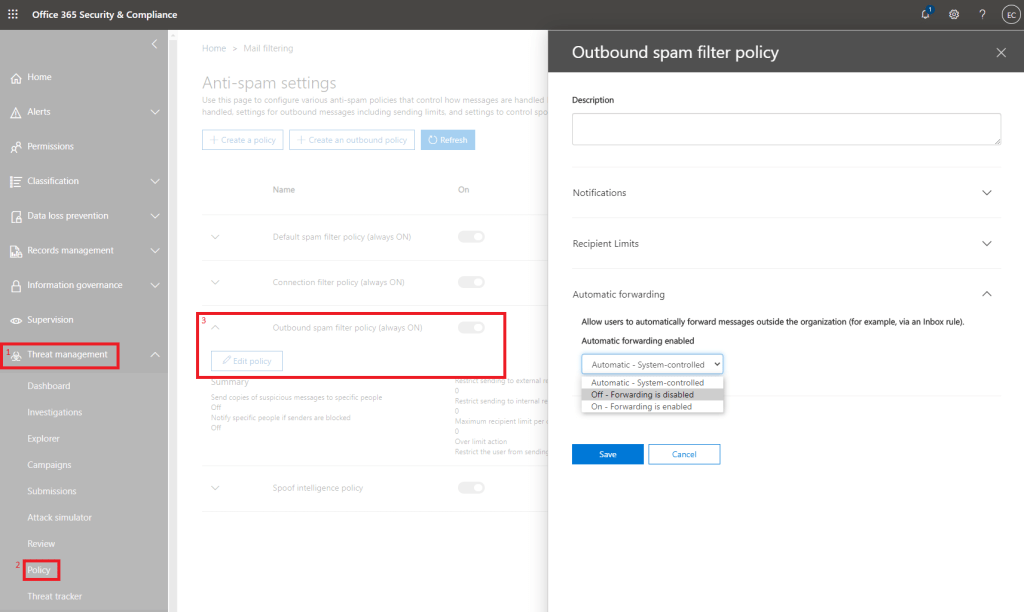The height and width of the screenshot is (612, 1024).
Task: Click the Alerts warning icon
Action: pos(16,112)
